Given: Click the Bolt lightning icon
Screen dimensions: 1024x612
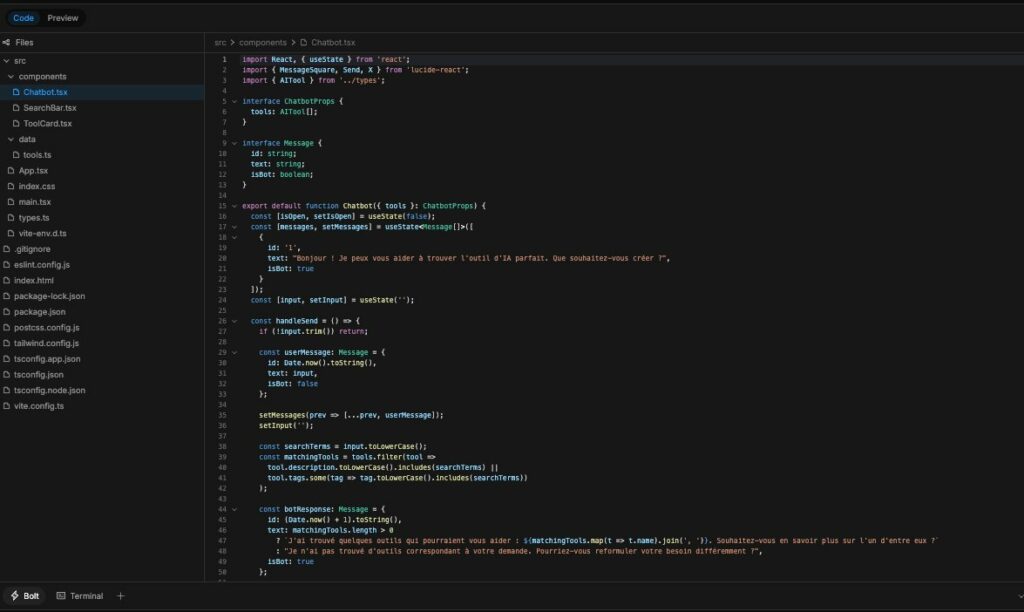Looking at the screenshot, I should [x=14, y=596].
